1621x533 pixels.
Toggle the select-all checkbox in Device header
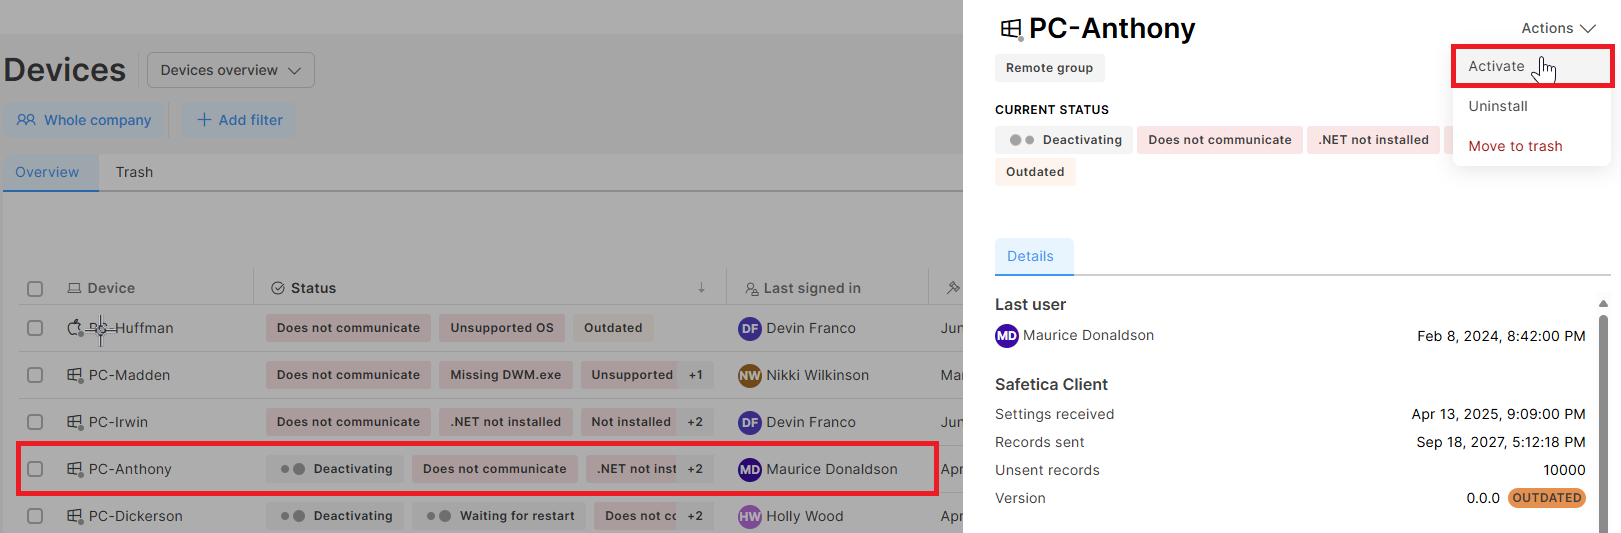point(35,289)
